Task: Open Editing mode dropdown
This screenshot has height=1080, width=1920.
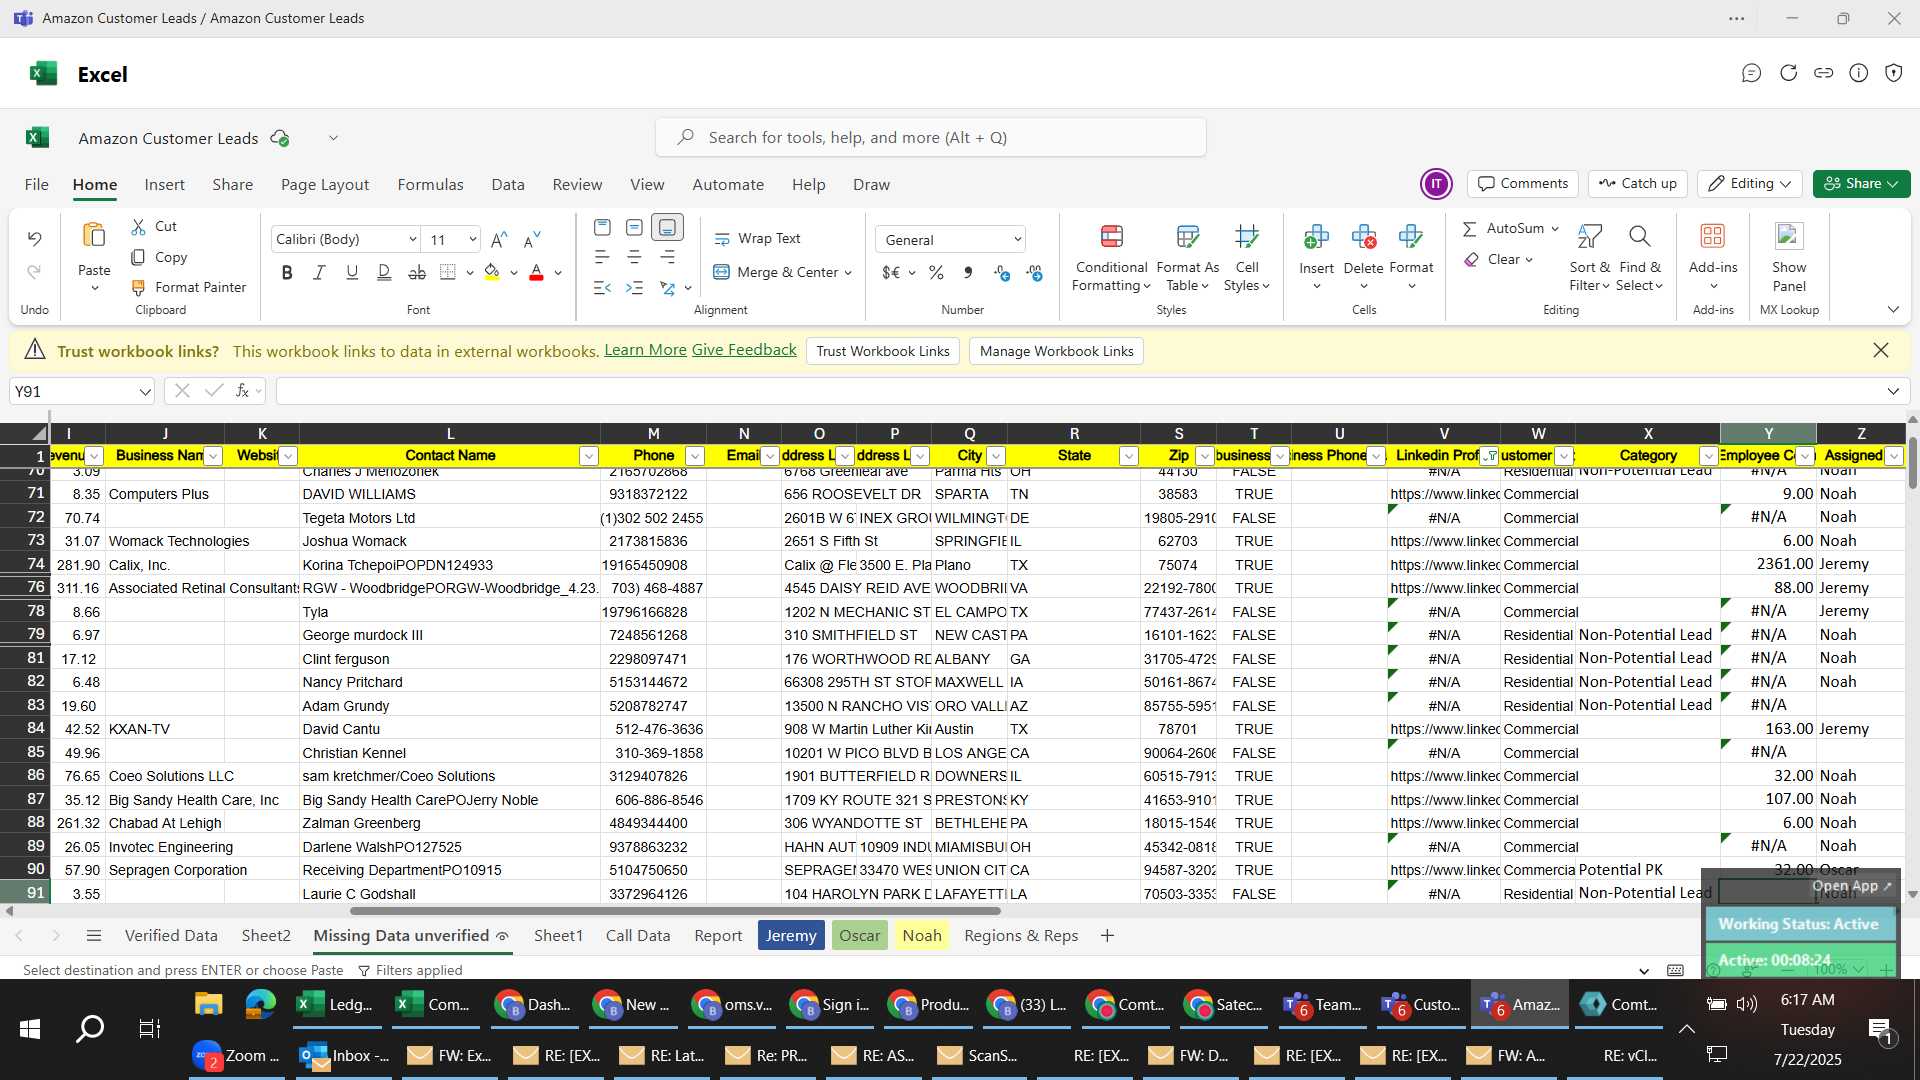Action: (x=1750, y=184)
